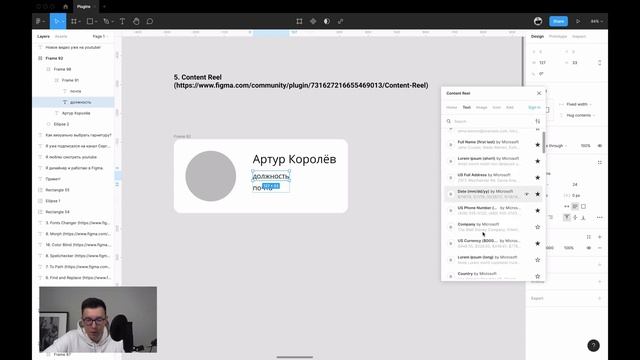640x360 pixels.
Task: Open the type details three-dots menu
Action: (599, 218)
